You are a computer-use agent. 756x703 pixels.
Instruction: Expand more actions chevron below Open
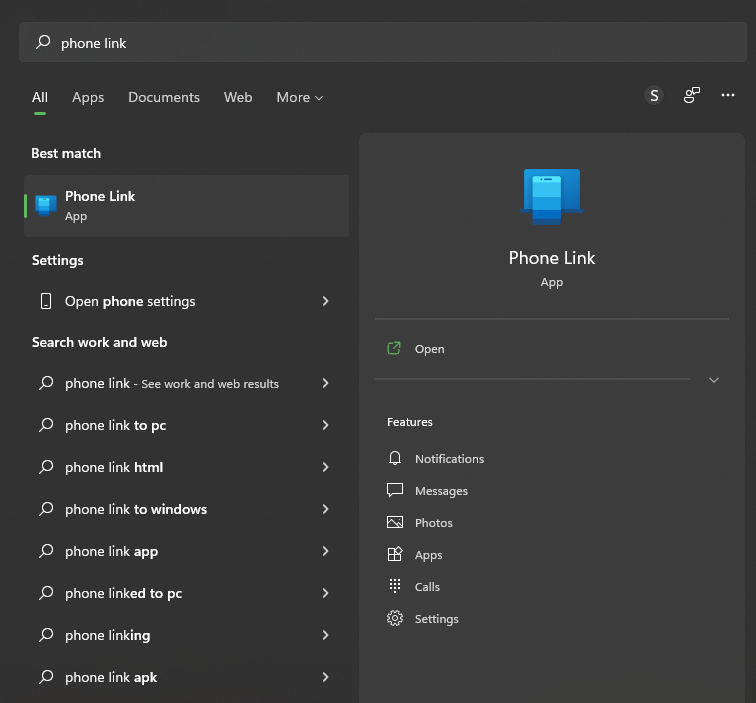(714, 380)
